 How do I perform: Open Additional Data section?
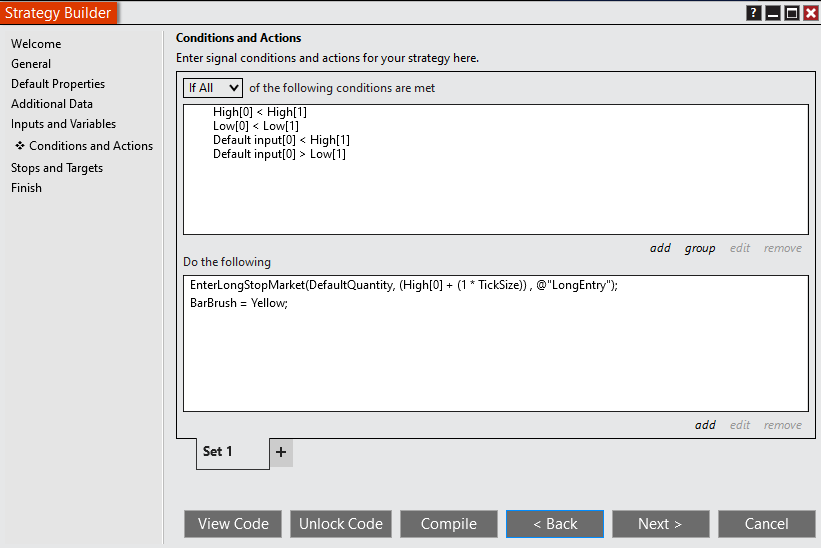coord(52,104)
